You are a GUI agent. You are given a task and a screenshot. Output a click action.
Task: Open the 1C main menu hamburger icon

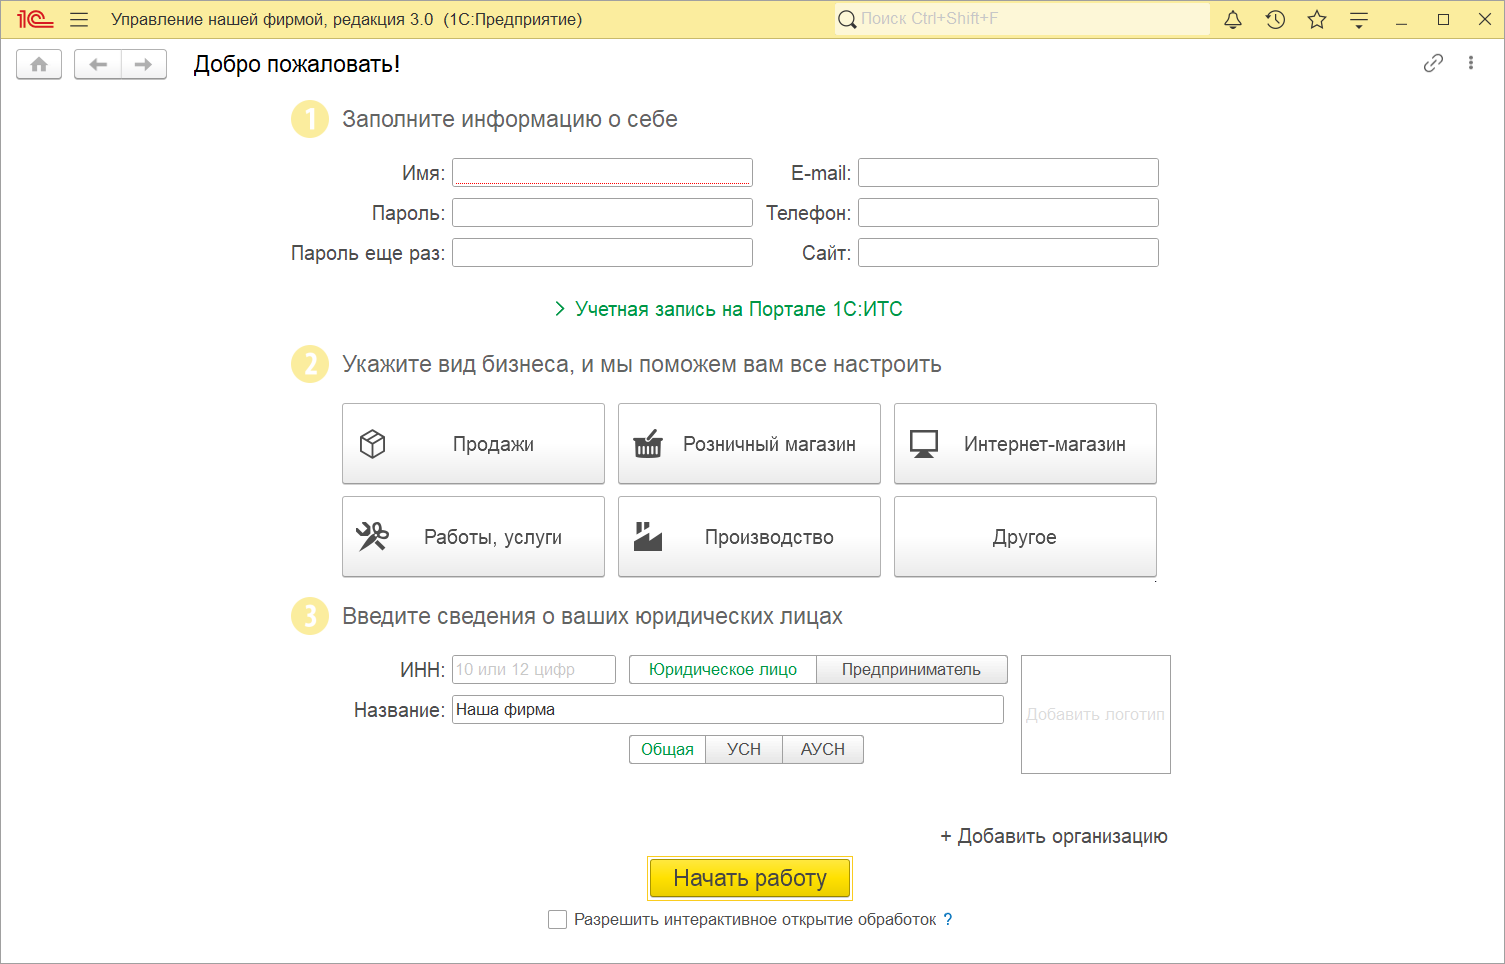(79, 19)
